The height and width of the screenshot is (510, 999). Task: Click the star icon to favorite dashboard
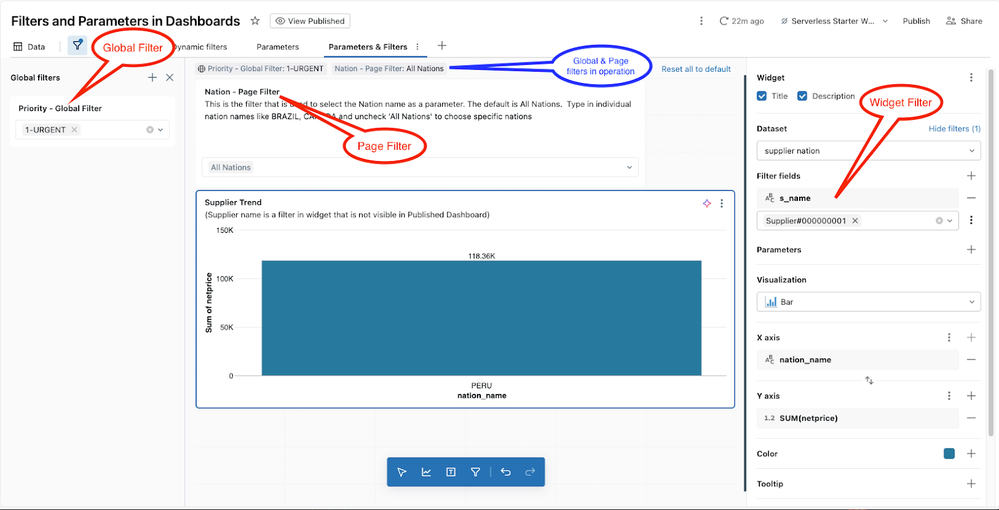click(x=255, y=21)
